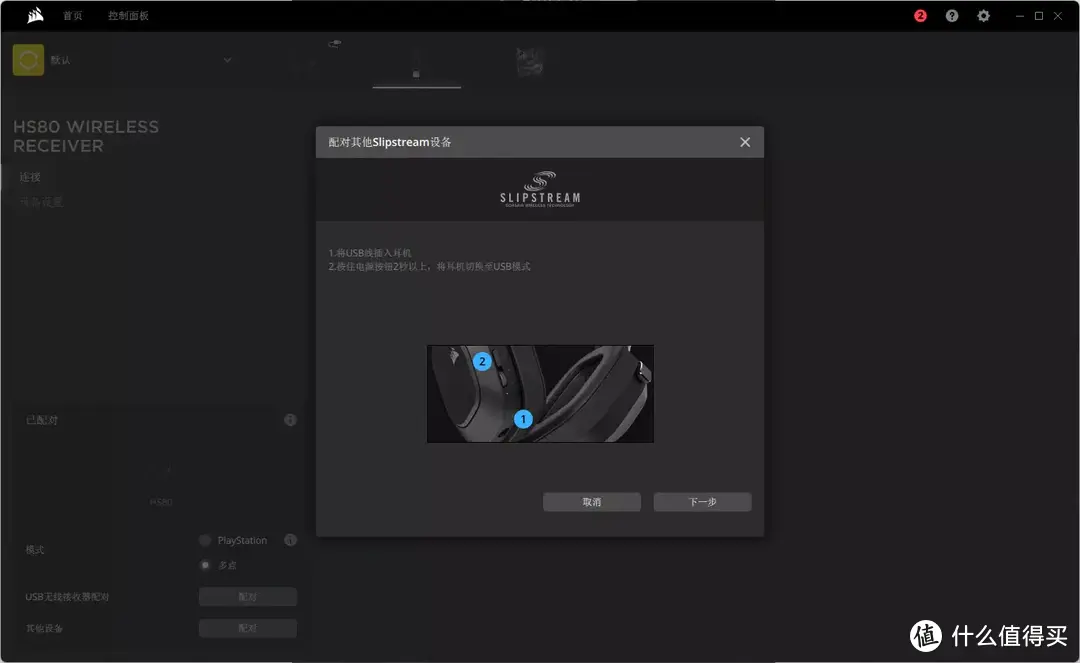This screenshot has width=1080, height=663.
Task: Close the Slipstream pairing dialog
Action: click(745, 142)
